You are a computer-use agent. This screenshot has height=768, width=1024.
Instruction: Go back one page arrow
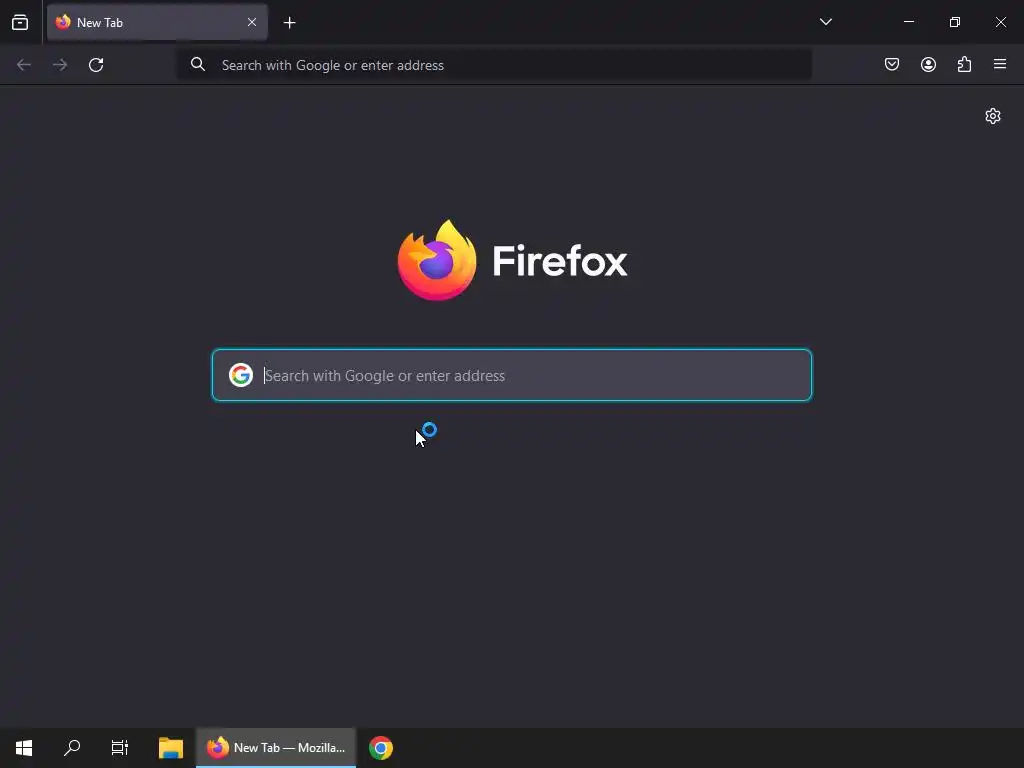24,65
